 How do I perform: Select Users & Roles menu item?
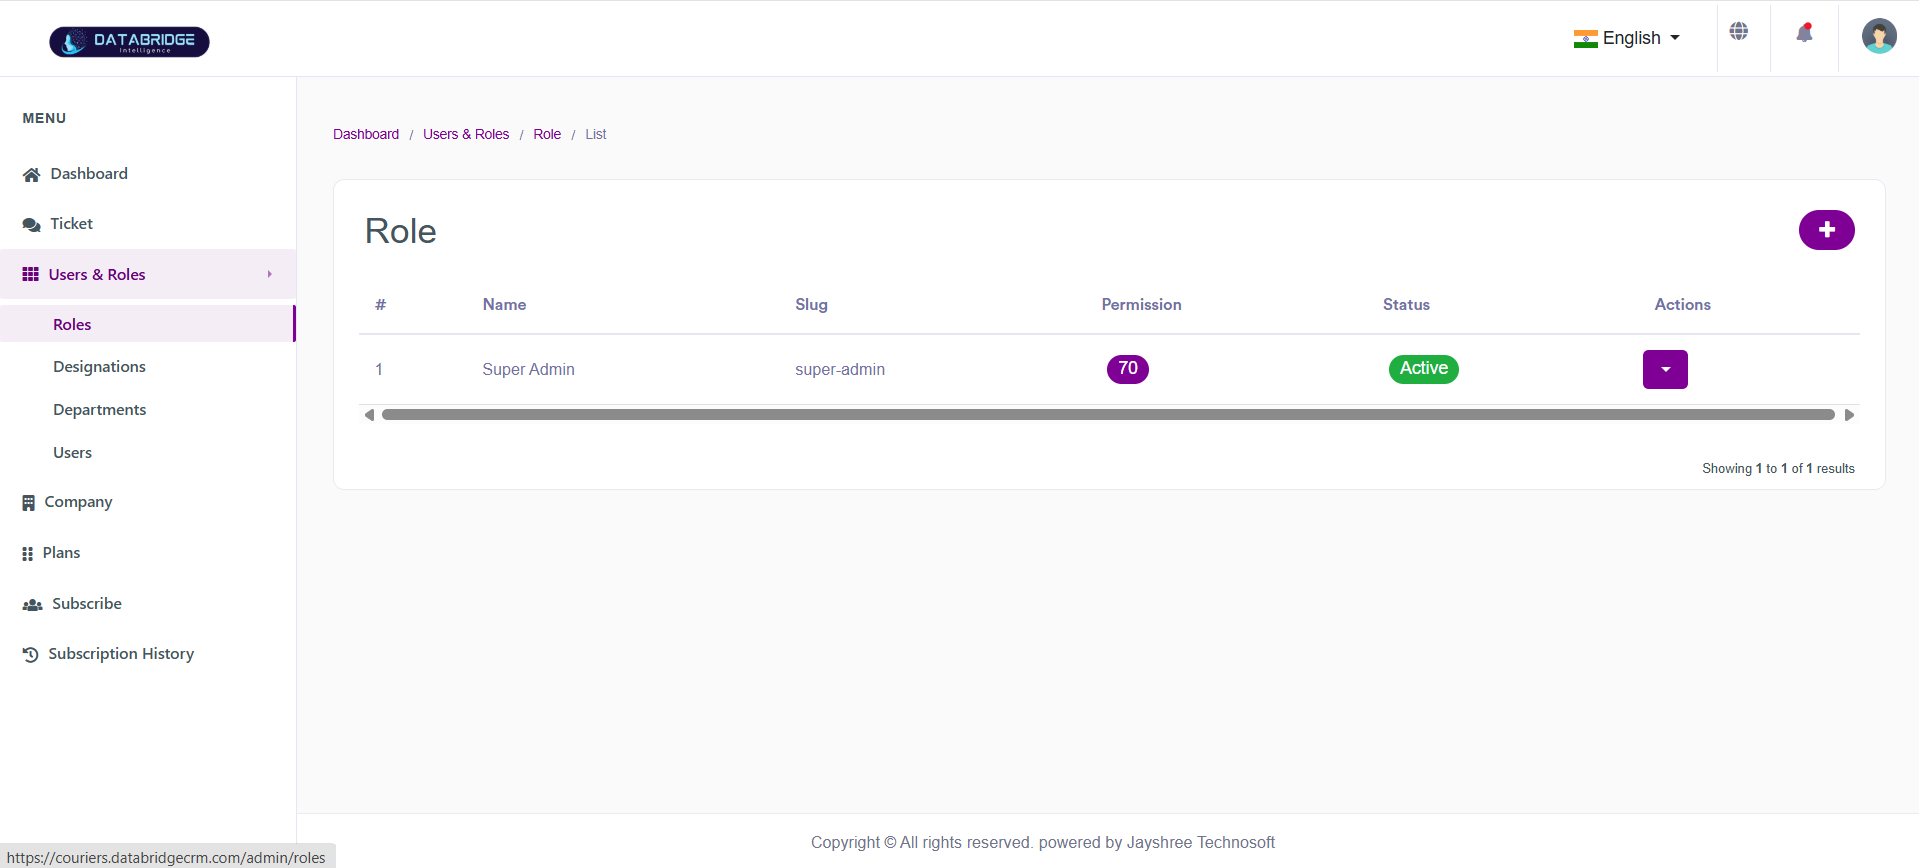pos(148,274)
